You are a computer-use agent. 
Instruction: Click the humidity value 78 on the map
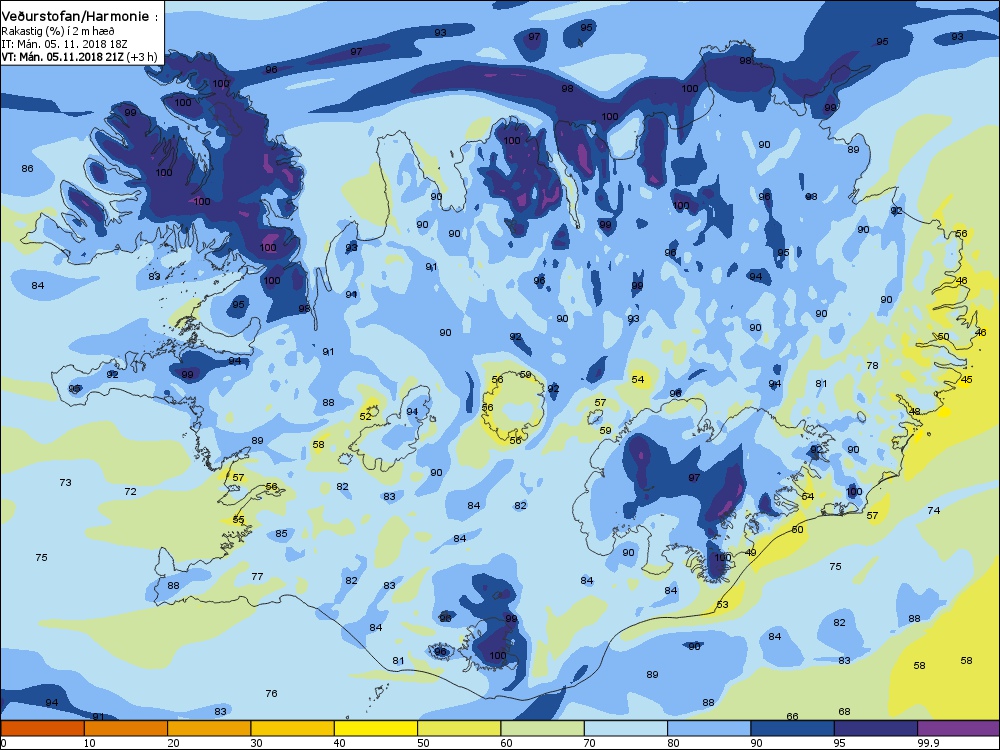(872, 365)
